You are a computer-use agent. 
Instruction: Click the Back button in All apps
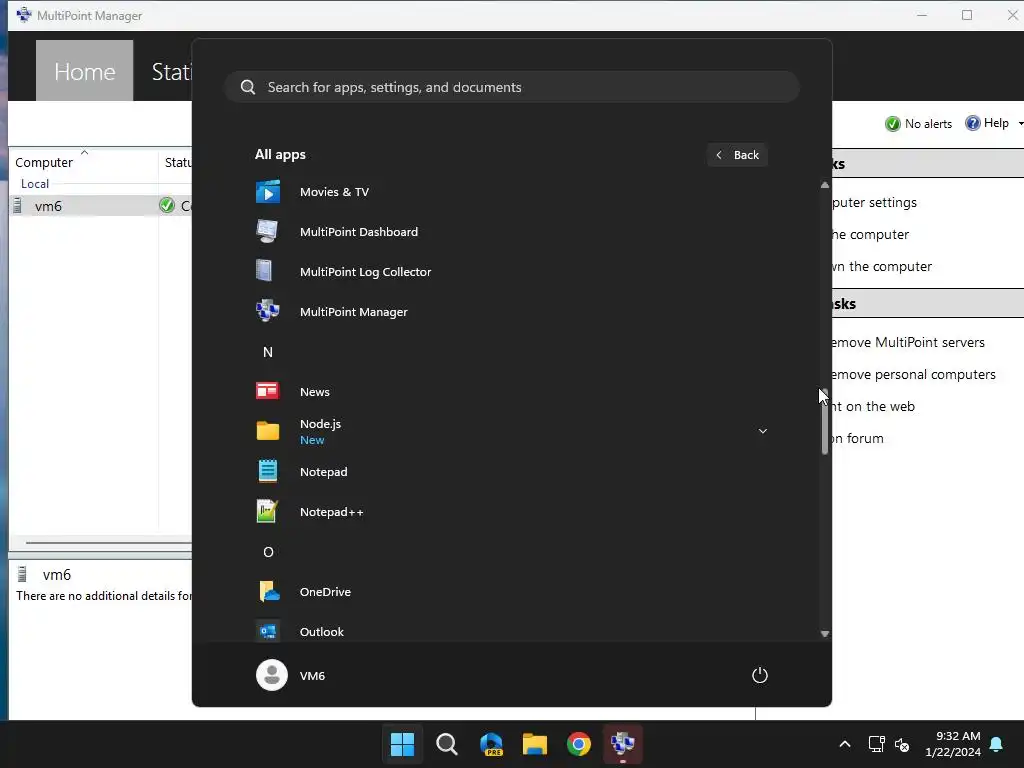(x=737, y=155)
